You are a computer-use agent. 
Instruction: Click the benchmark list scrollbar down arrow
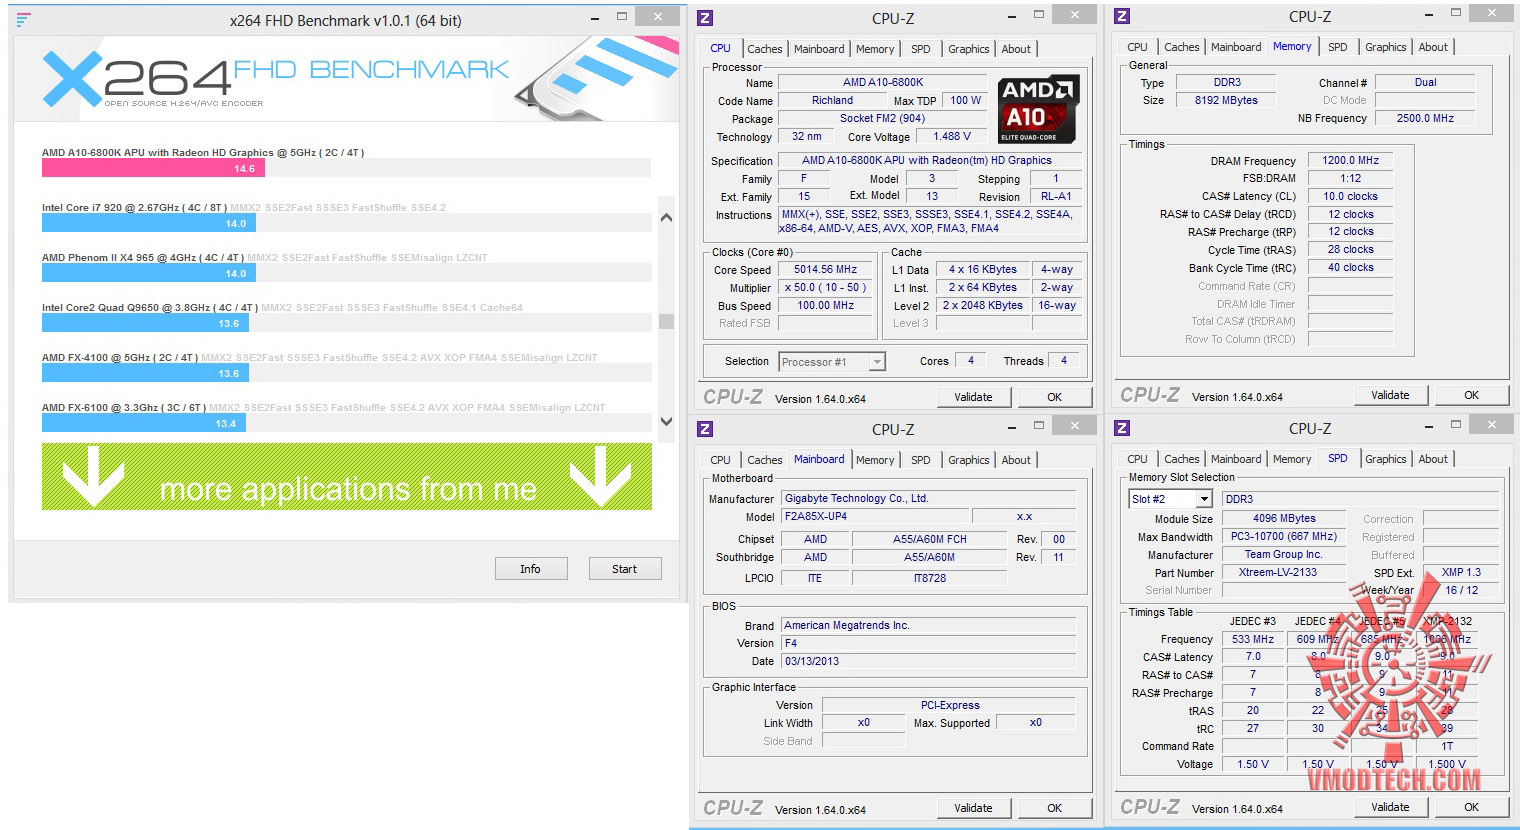pos(667,422)
